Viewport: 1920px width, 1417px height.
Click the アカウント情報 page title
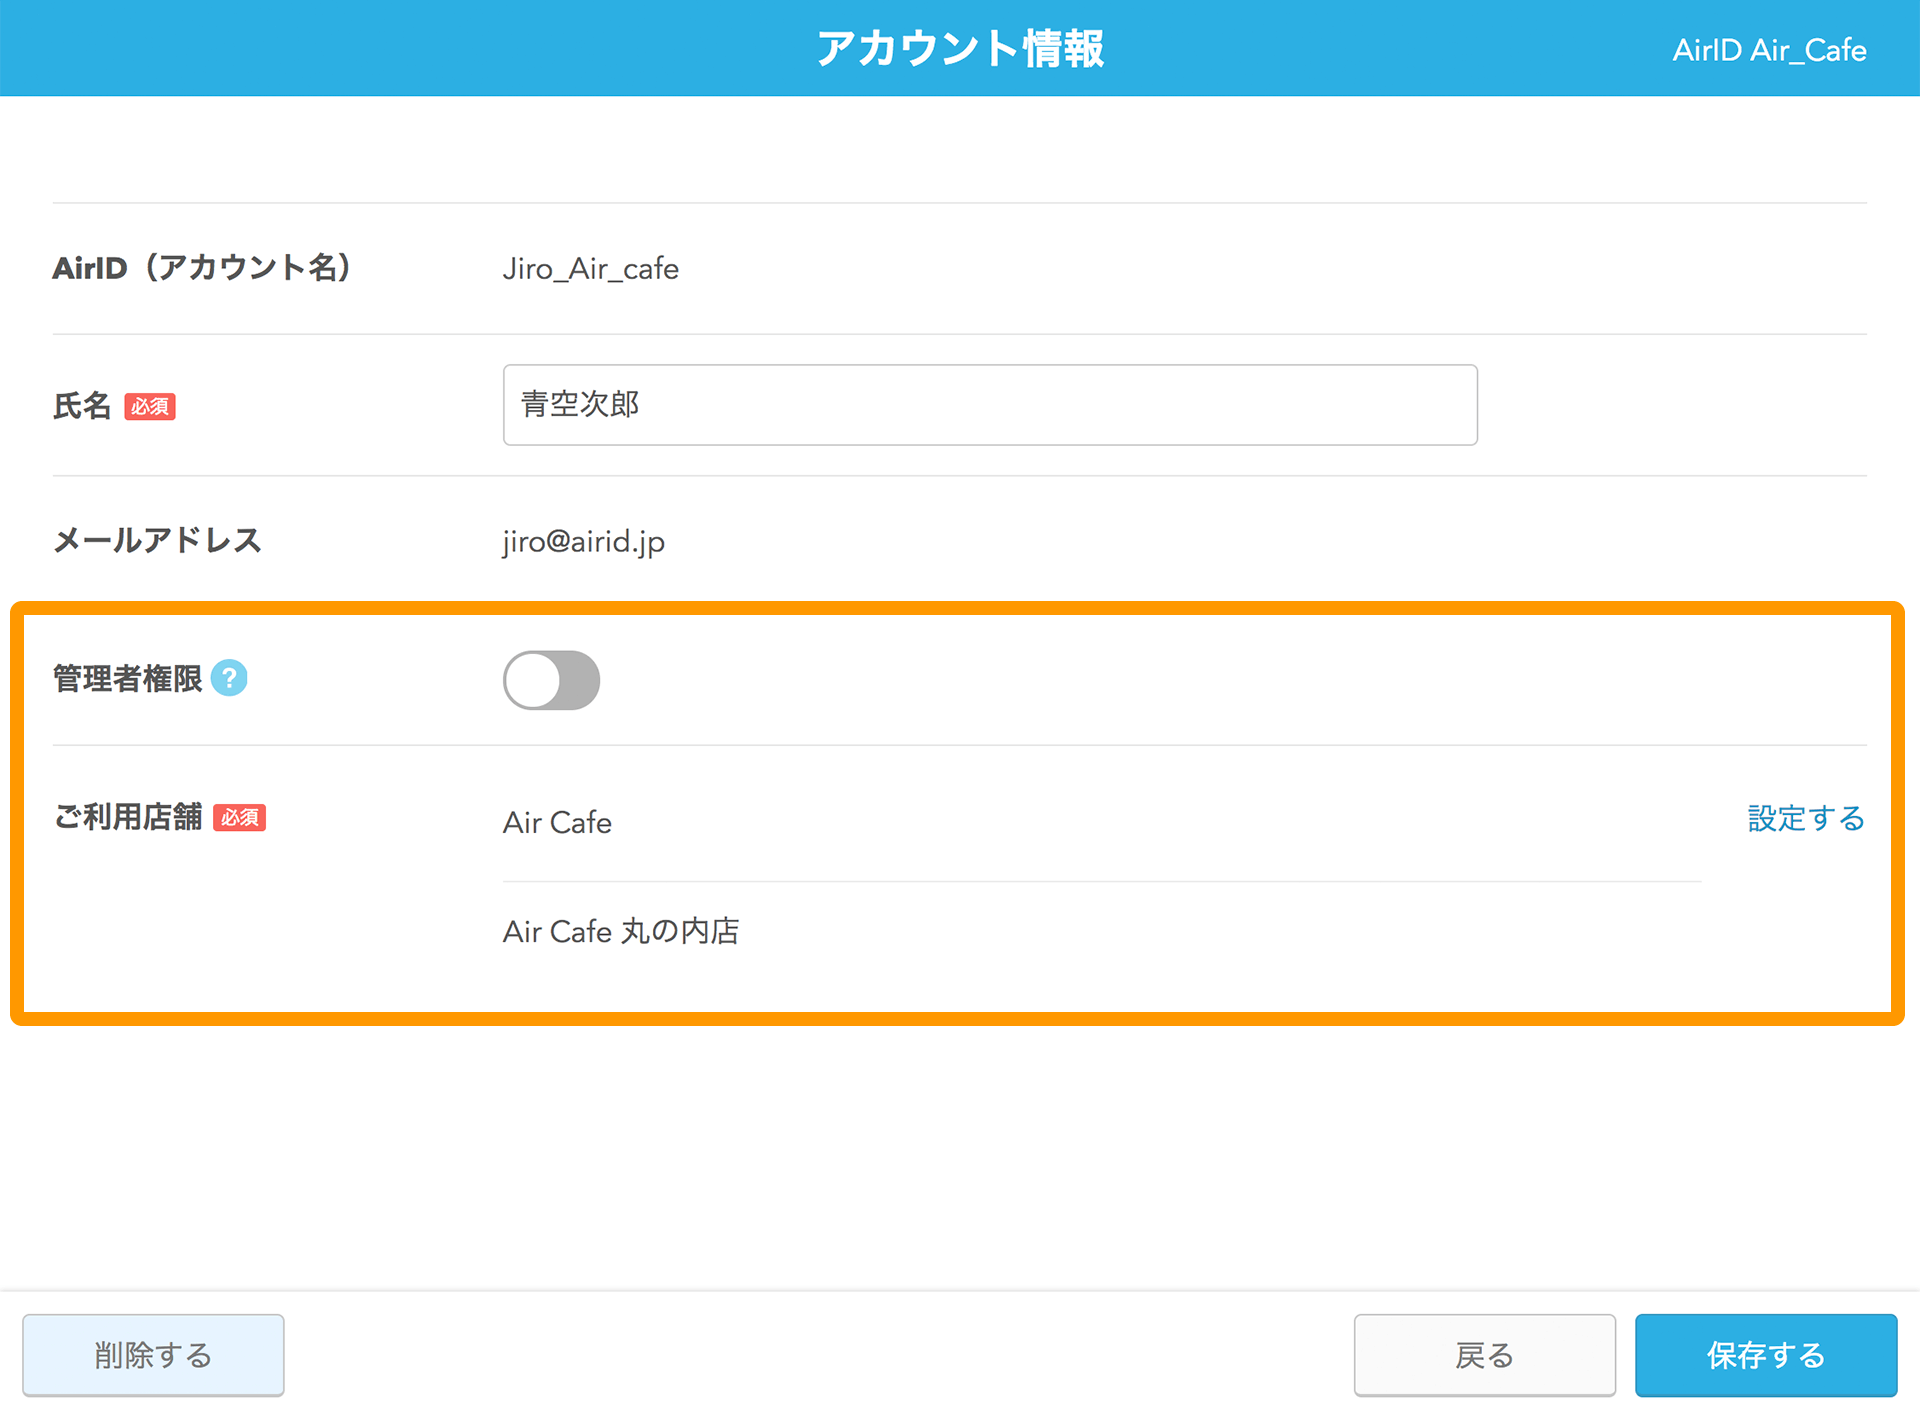(x=960, y=48)
